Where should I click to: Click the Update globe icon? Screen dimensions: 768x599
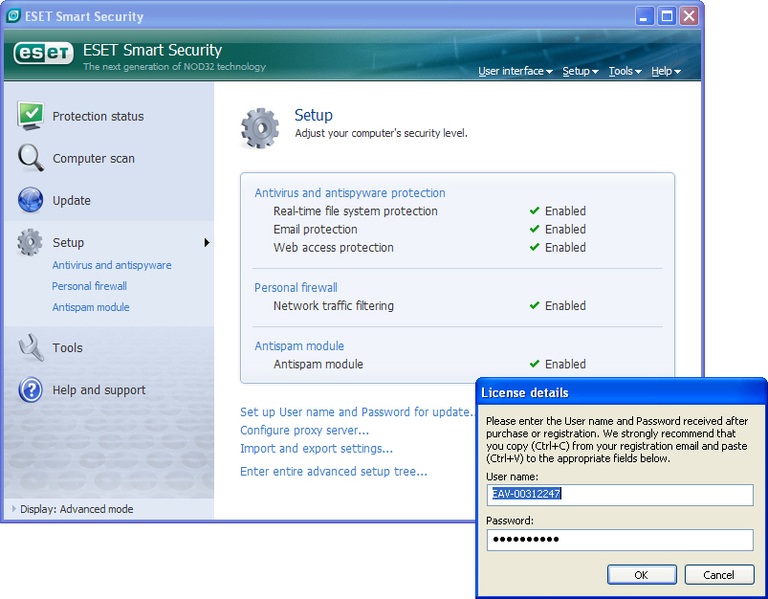(30, 200)
